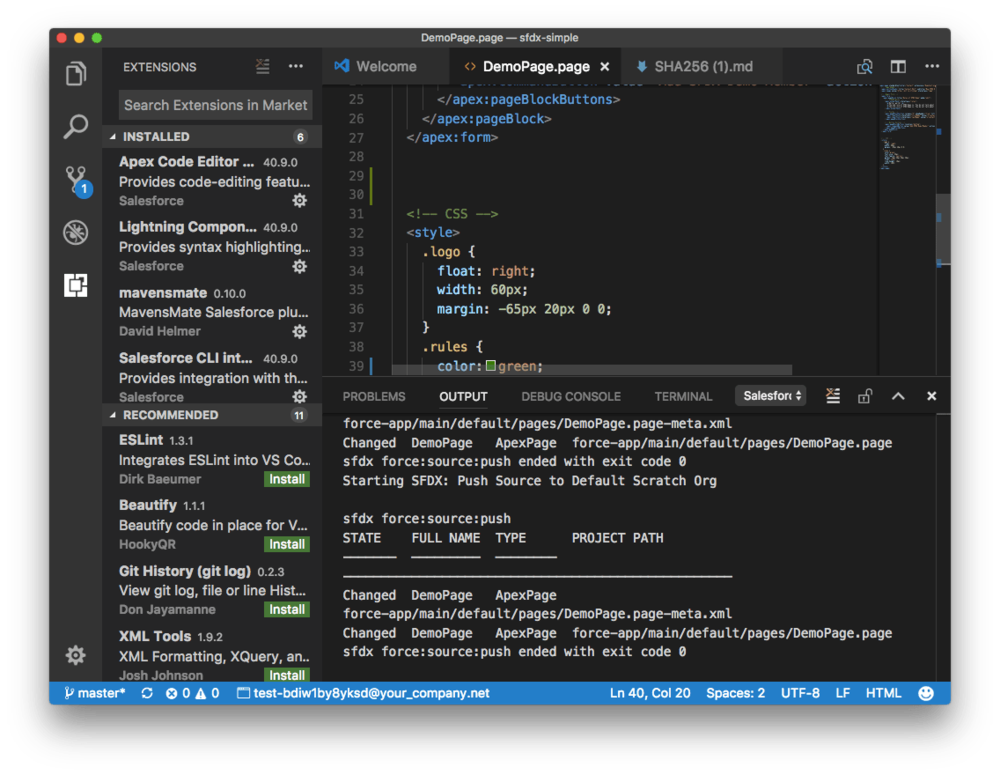Clear extensions search results icon
Image resolution: width=1000 pixels, height=775 pixels.
[x=262, y=66]
